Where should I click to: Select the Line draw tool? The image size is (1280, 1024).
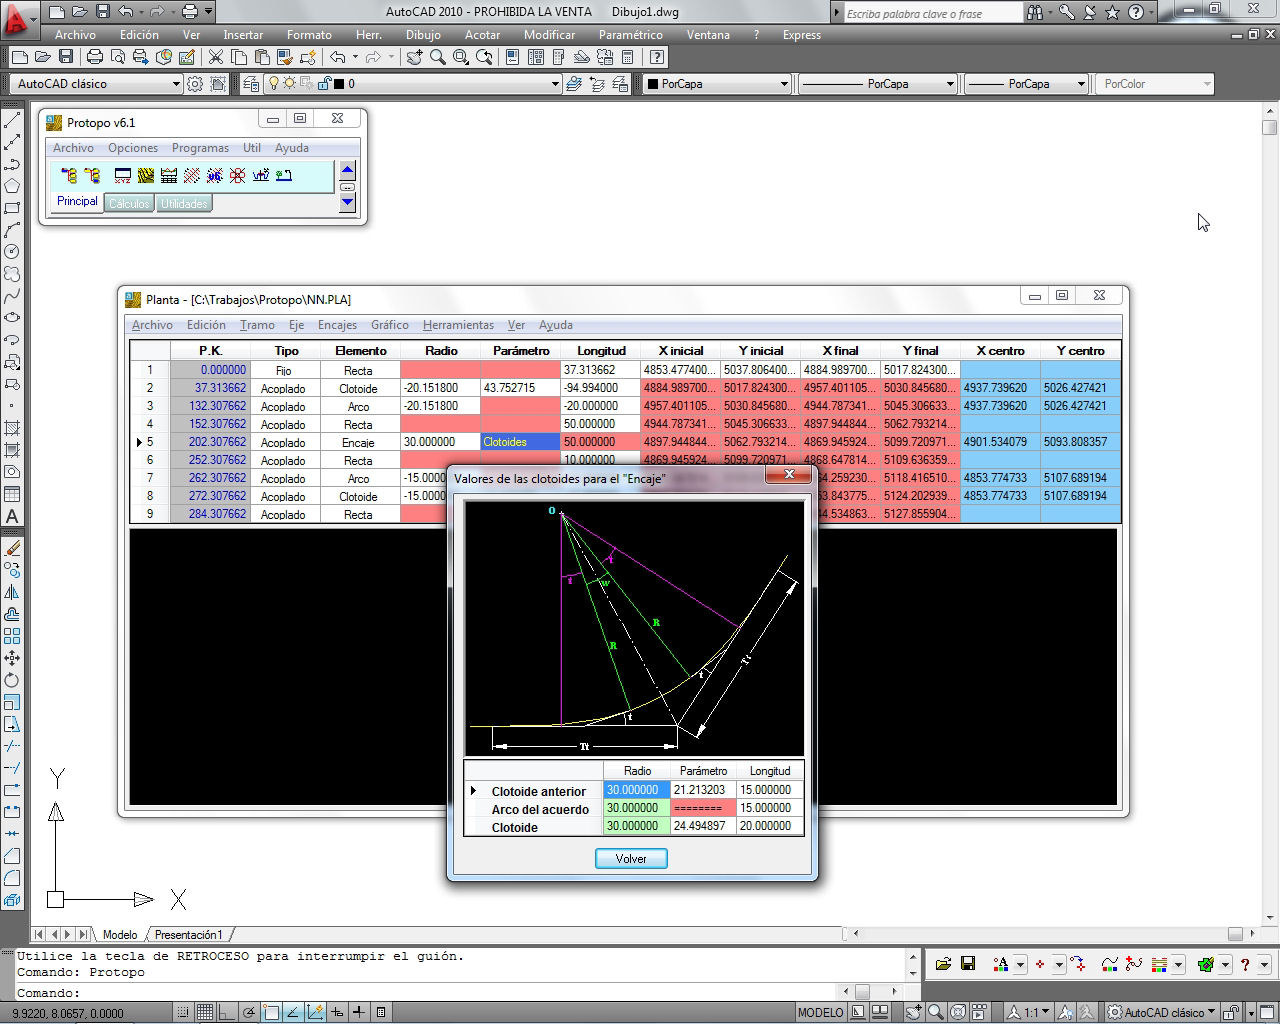point(12,120)
